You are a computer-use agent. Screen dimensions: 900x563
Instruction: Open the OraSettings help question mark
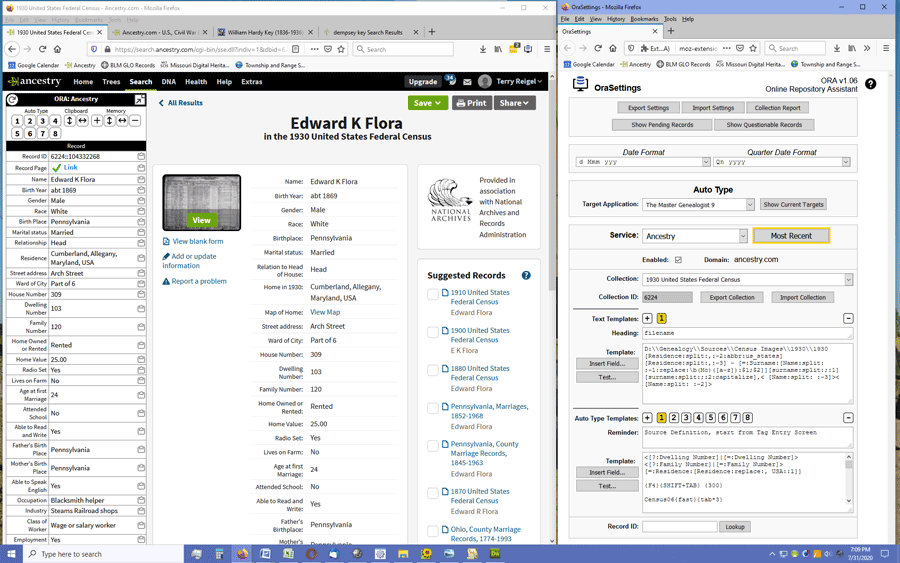point(871,84)
